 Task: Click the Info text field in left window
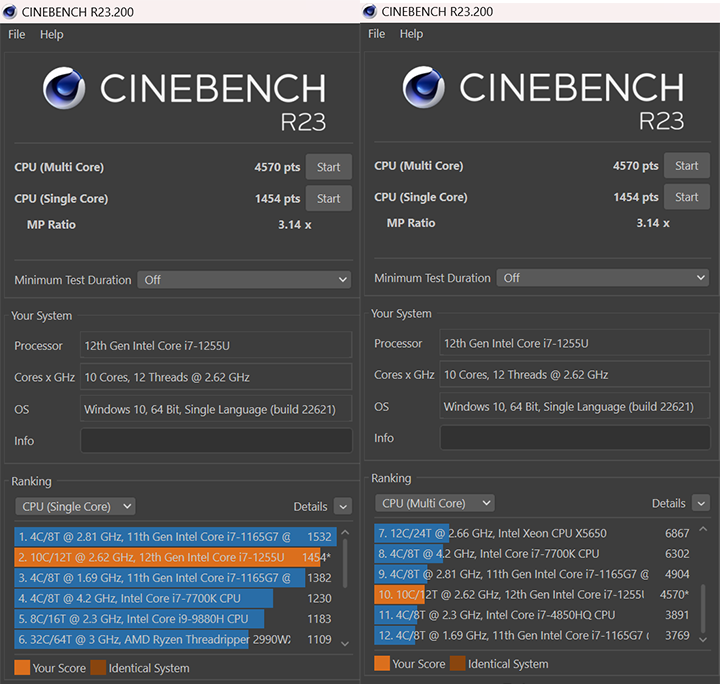coord(216,441)
